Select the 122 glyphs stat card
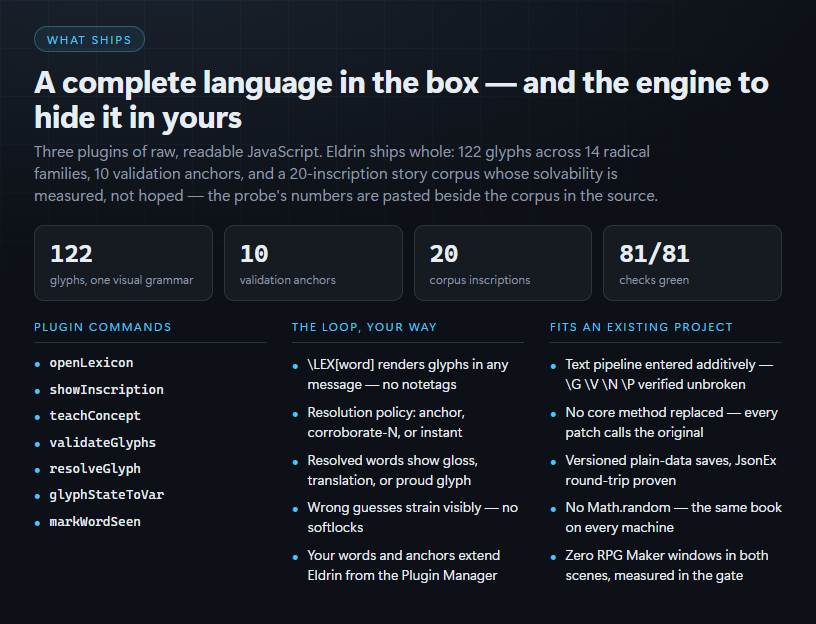Image resolution: width=816 pixels, height=624 pixels. pyautogui.click(x=123, y=263)
